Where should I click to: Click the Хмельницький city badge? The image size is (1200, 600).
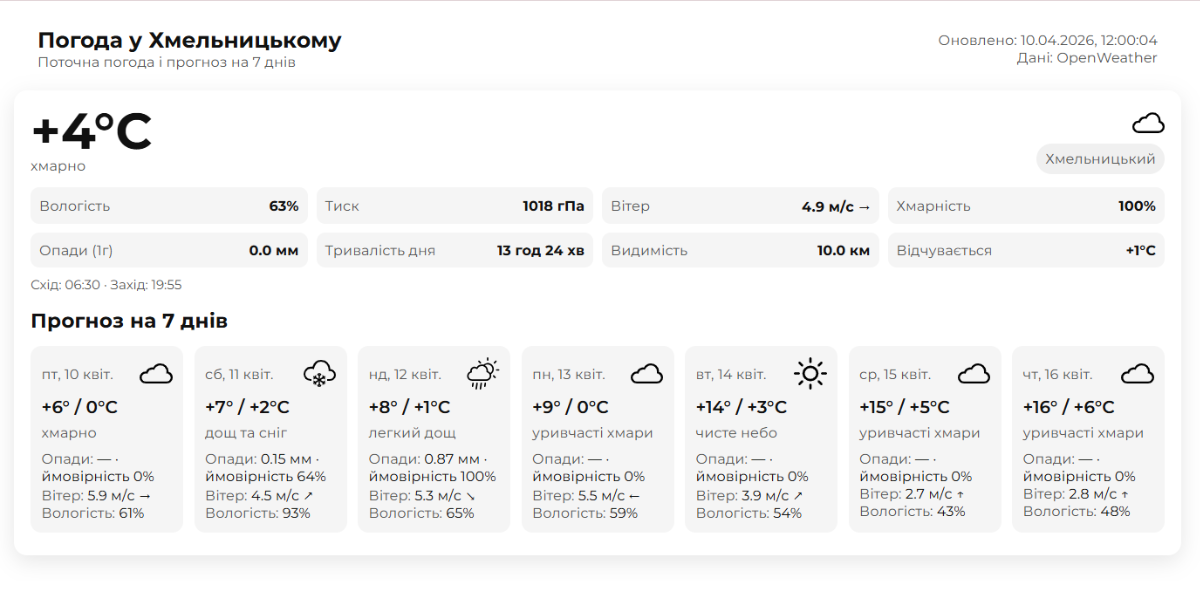click(x=1100, y=159)
